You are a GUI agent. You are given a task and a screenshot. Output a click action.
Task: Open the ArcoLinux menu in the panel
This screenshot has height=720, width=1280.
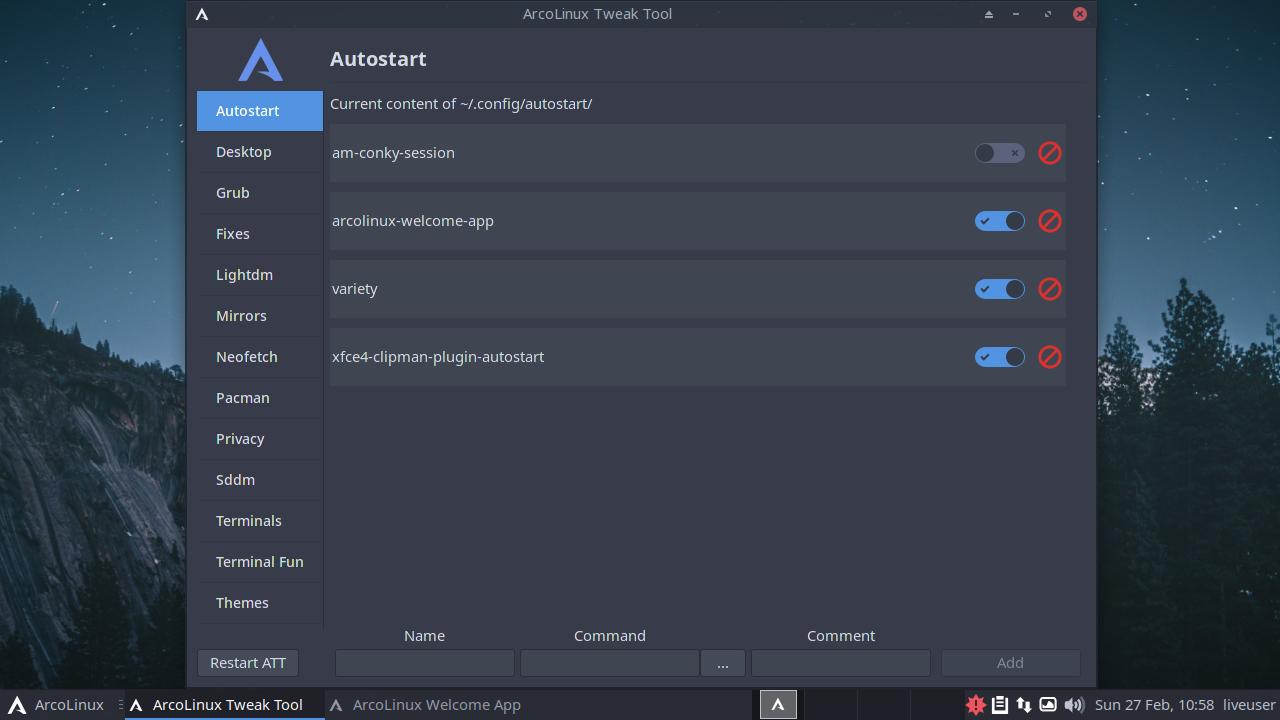(56, 705)
